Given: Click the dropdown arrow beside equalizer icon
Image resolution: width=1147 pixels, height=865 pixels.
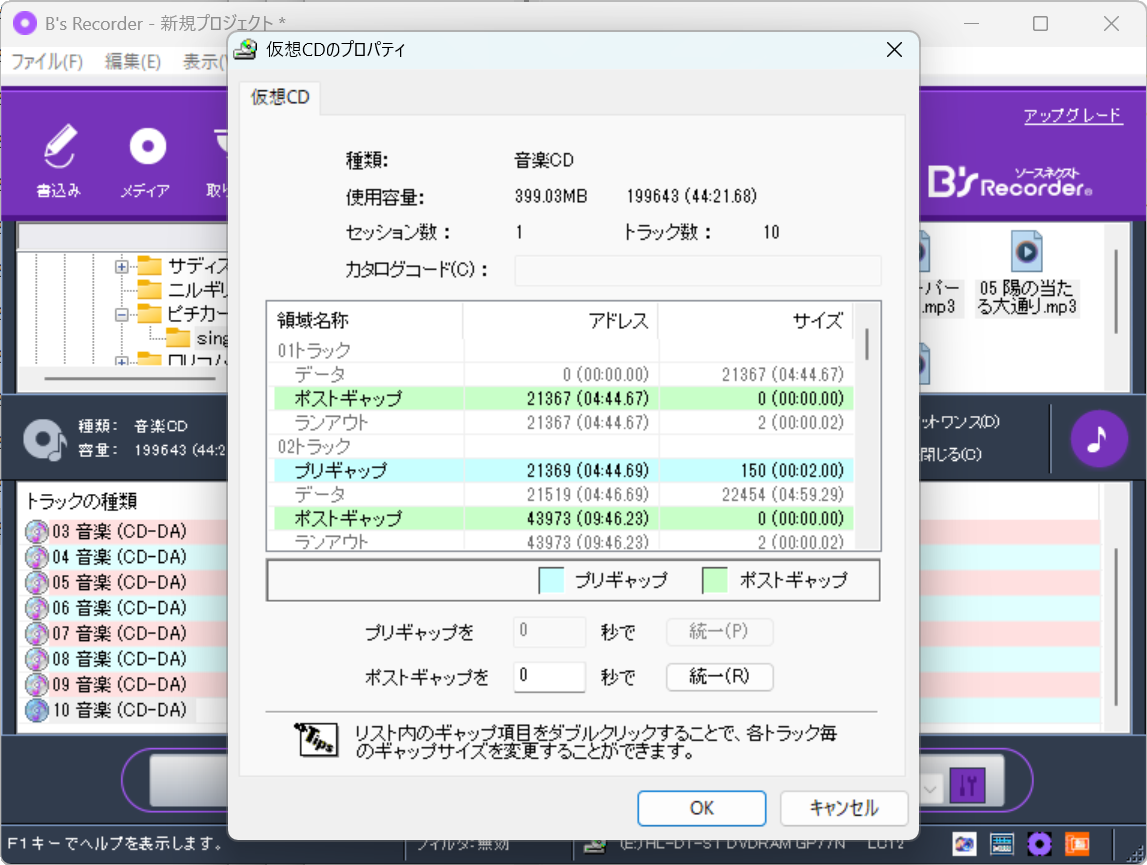Looking at the screenshot, I should pos(930,790).
